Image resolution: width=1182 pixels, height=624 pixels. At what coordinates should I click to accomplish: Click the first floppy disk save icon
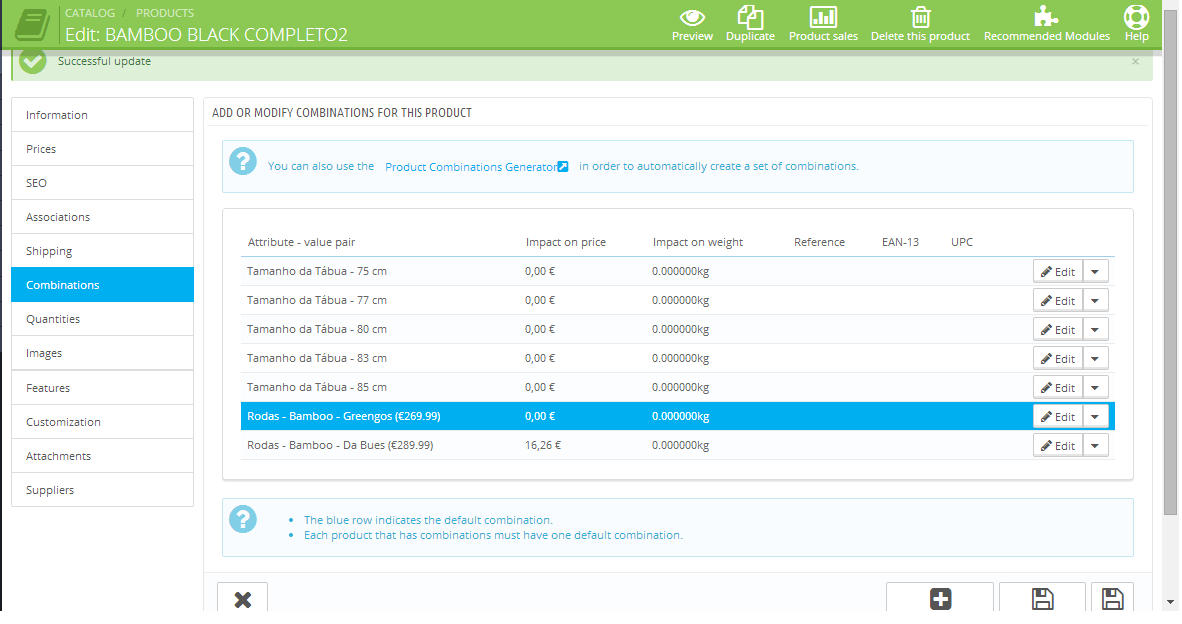pyautogui.click(x=1043, y=599)
